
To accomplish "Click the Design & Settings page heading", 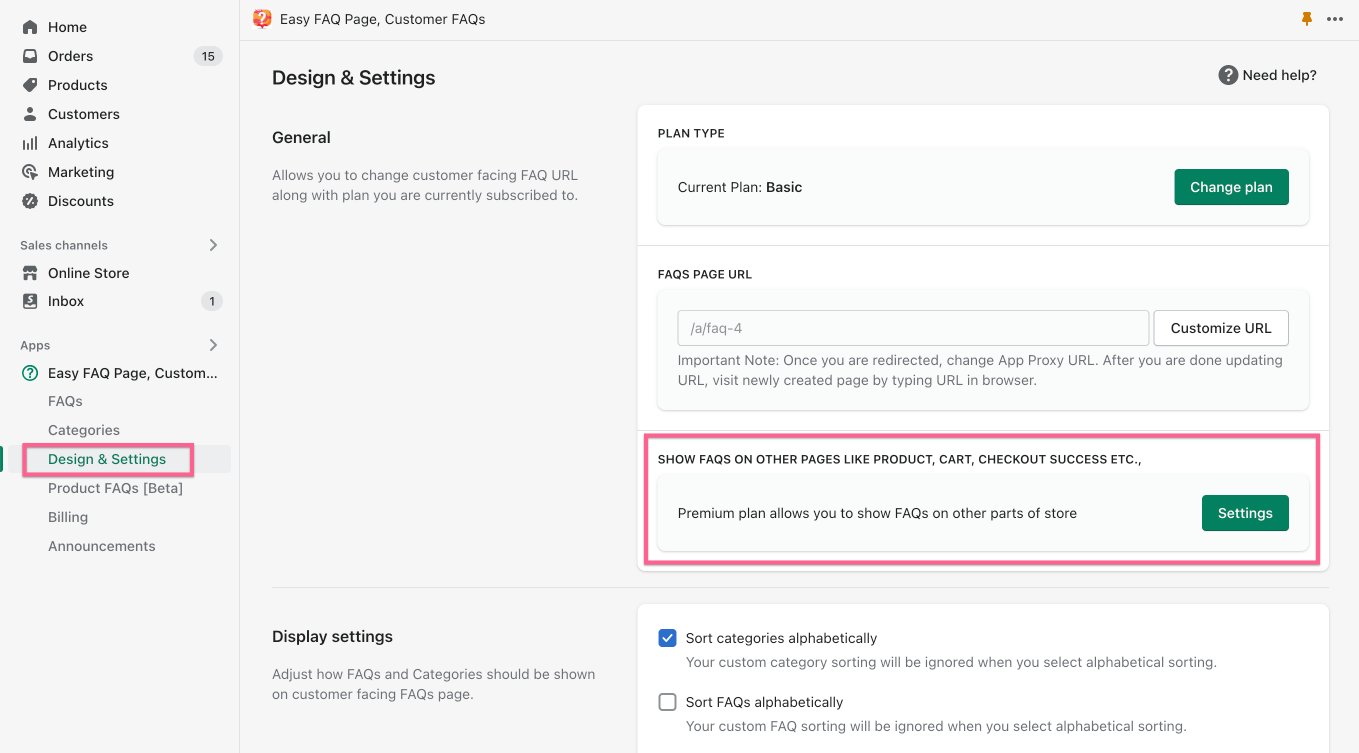I will pos(354,78).
